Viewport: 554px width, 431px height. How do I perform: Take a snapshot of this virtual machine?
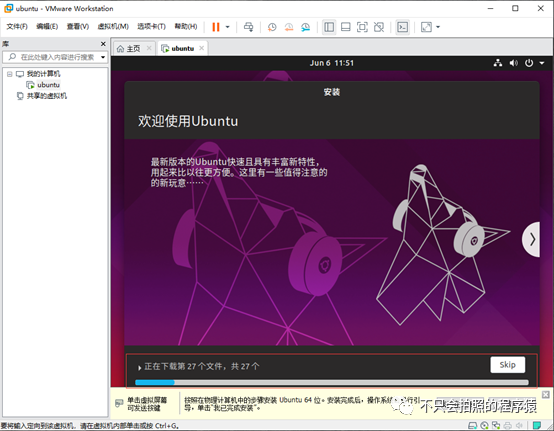point(272,27)
